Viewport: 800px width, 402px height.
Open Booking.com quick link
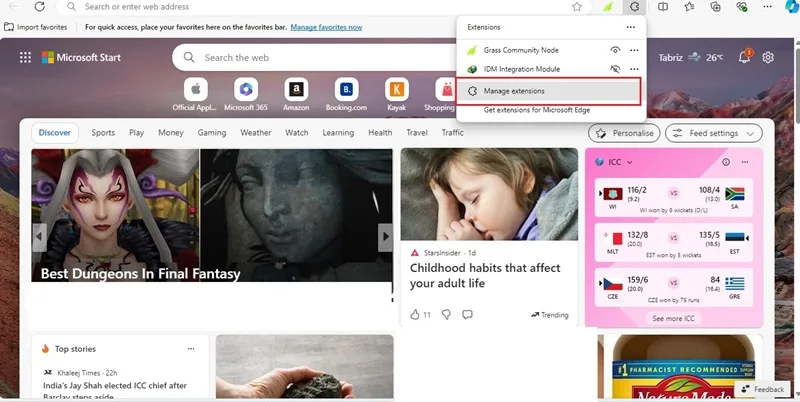click(346, 94)
